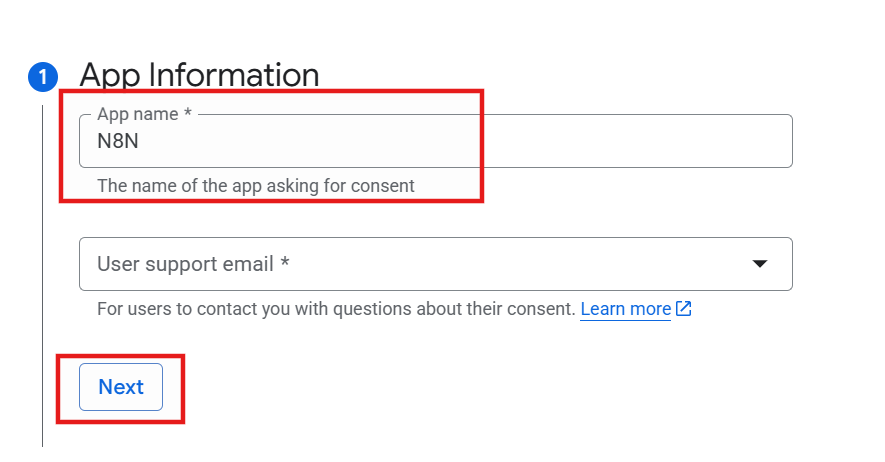The width and height of the screenshot is (885, 462).
Task: Click the asterisk in the App name label
Action: click(186, 114)
